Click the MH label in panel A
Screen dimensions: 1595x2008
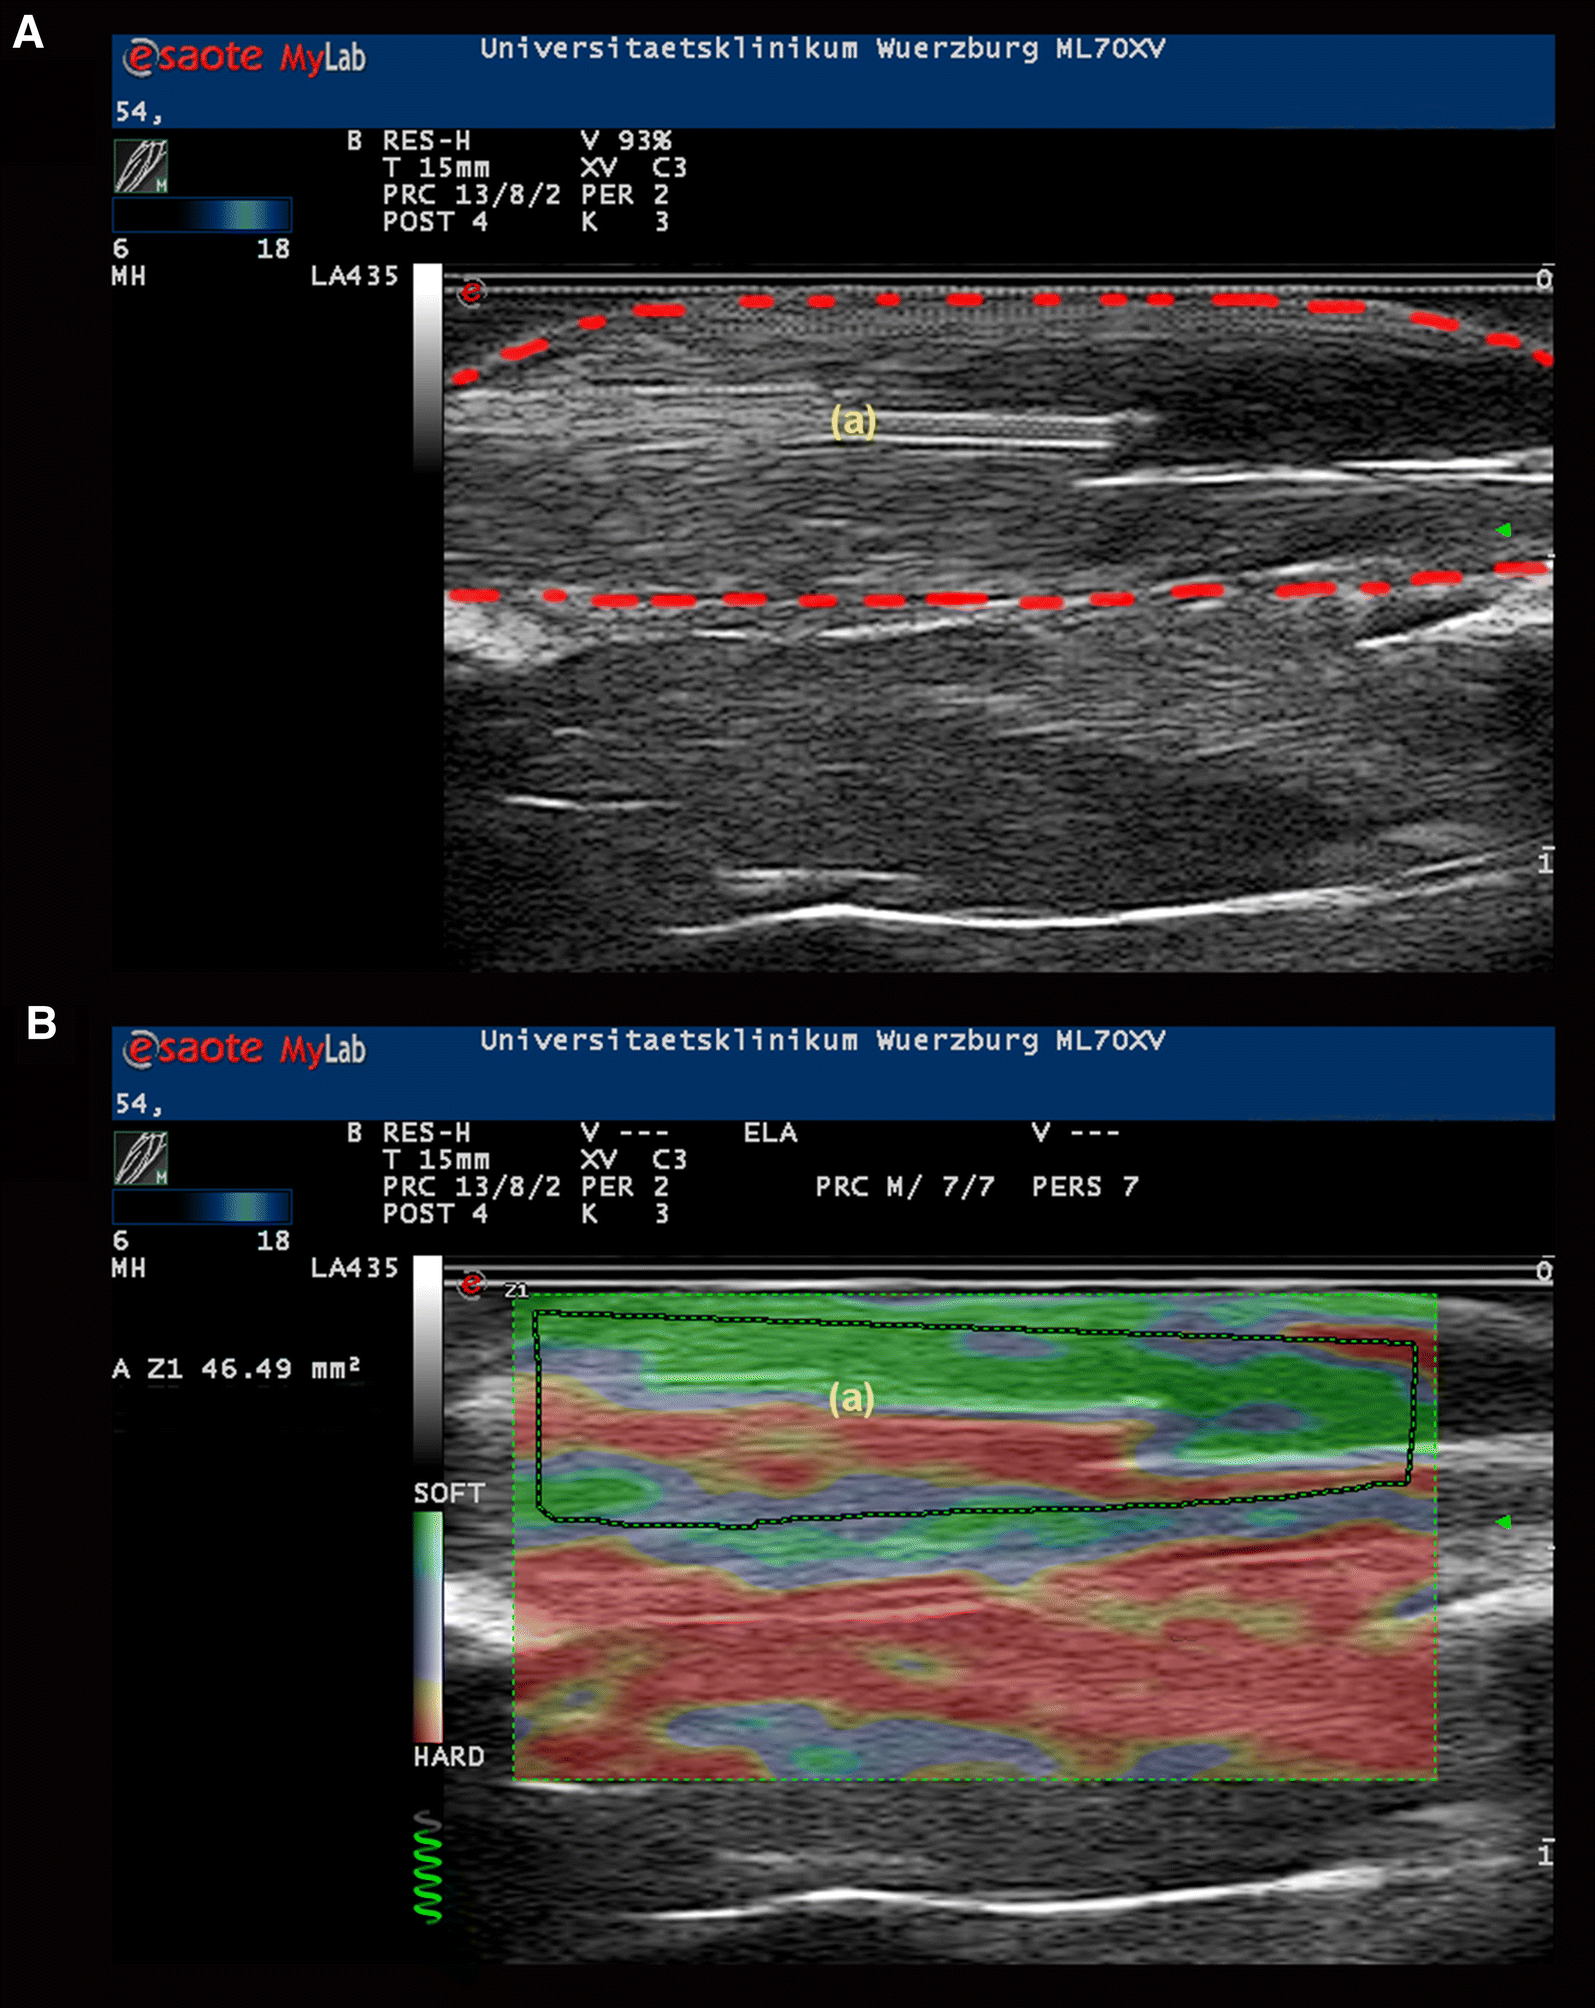tap(129, 276)
